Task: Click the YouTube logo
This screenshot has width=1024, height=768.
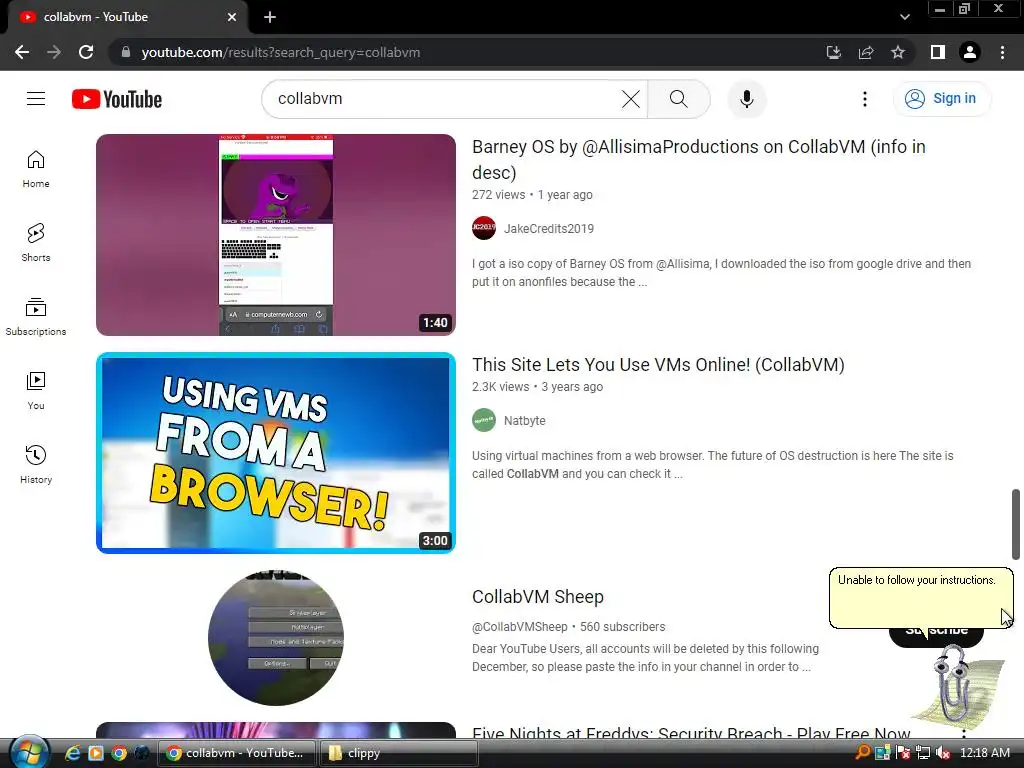Action: (117, 99)
